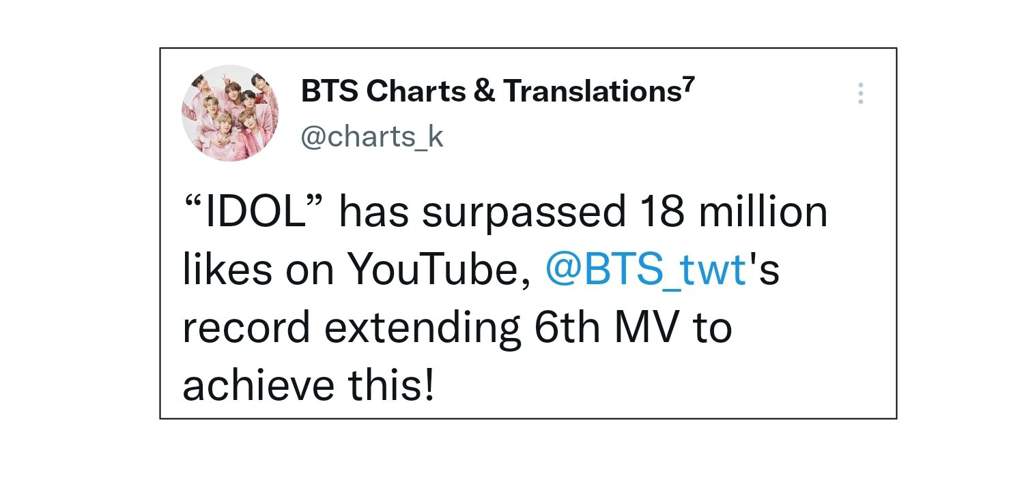Viewport: 1024px width, 477px height.
Task: Click the word "to" after "6th MV"
Action: [x=711, y=329]
